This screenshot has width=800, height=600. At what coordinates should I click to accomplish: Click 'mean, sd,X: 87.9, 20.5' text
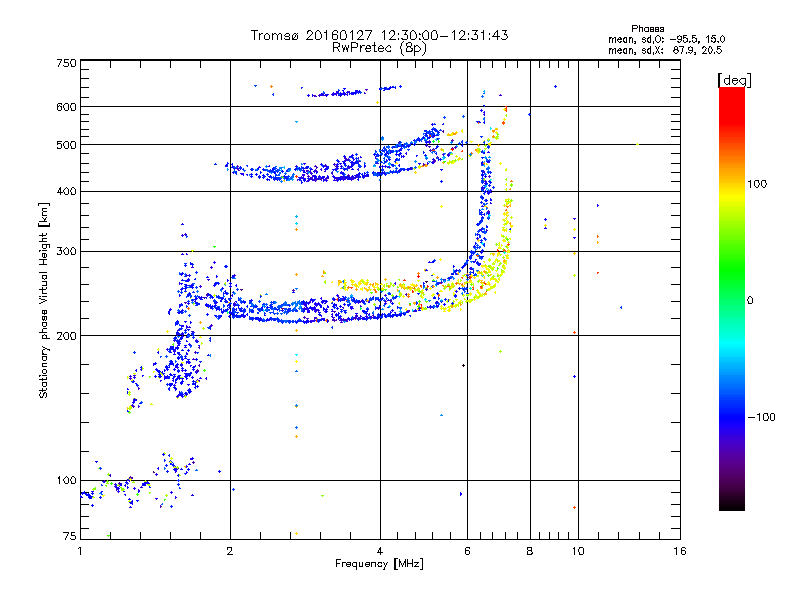coord(665,50)
